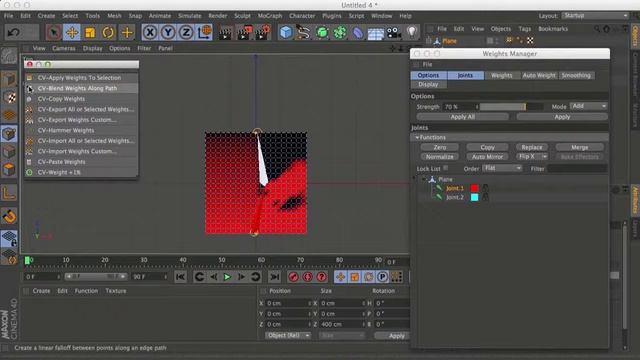The image size is (640, 360).
Task: Add a light object
Action: click(x=411, y=32)
